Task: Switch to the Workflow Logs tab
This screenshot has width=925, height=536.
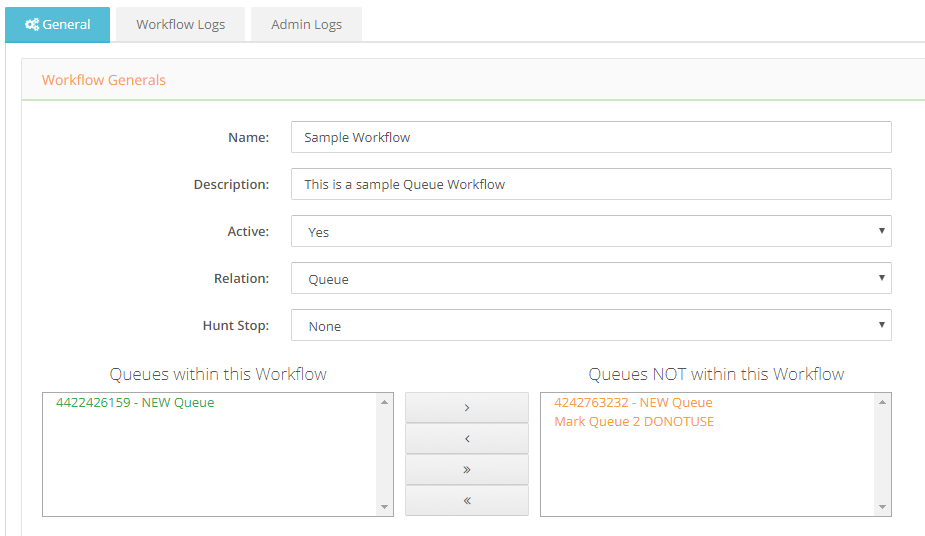Action: pos(180,25)
